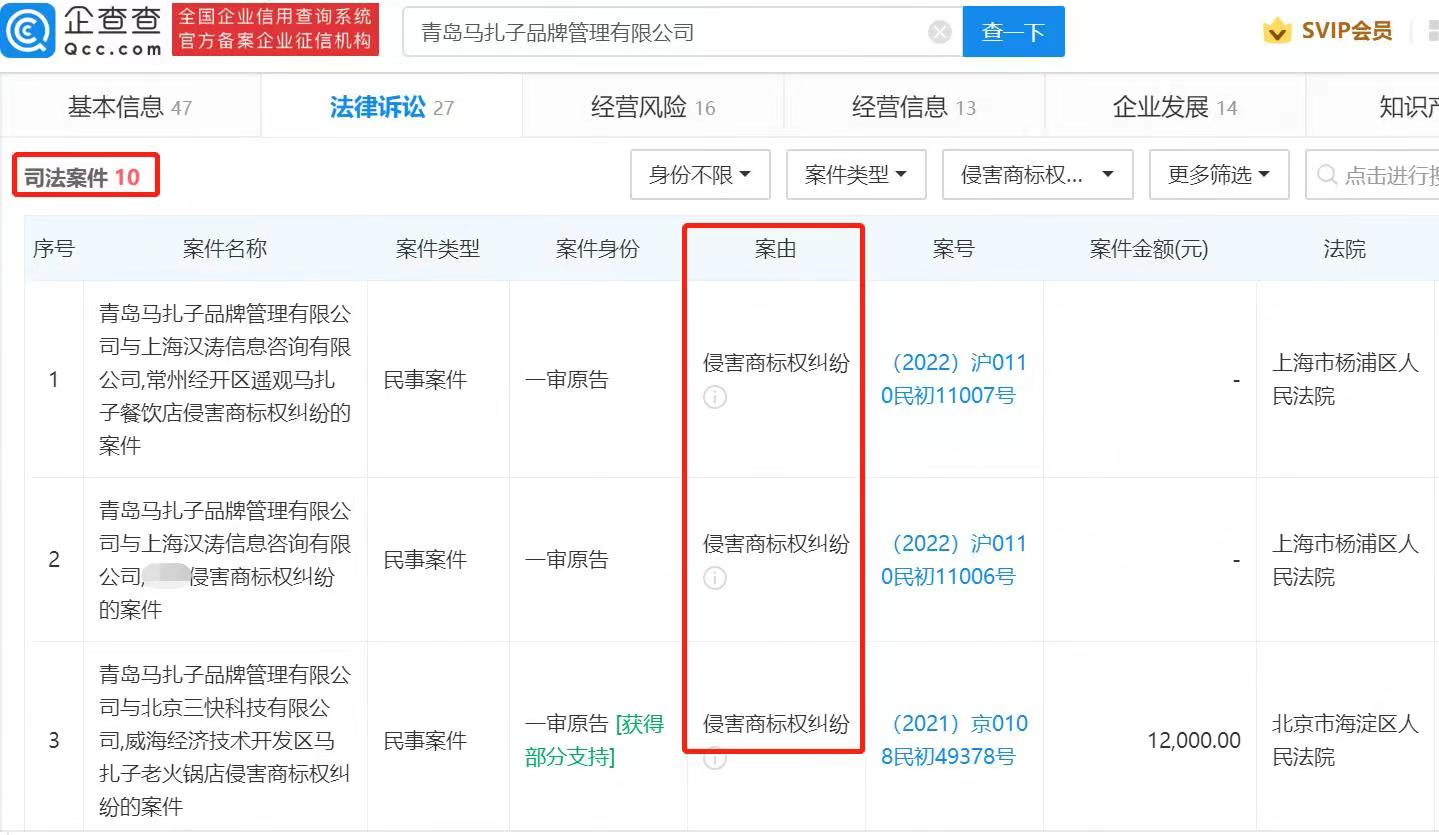Click the 案件金额(元) column header
This screenshot has height=835, width=1439.
[1149, 249]
